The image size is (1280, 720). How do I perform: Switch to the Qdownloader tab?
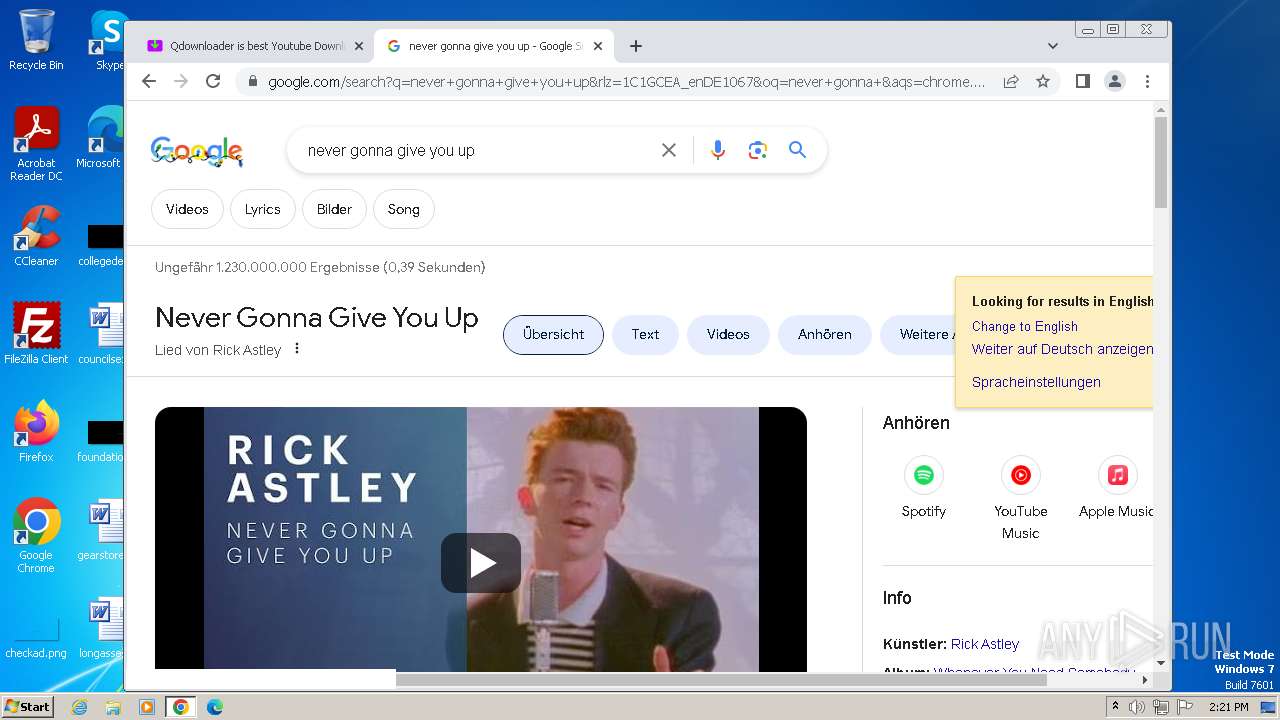pos(248,46)
